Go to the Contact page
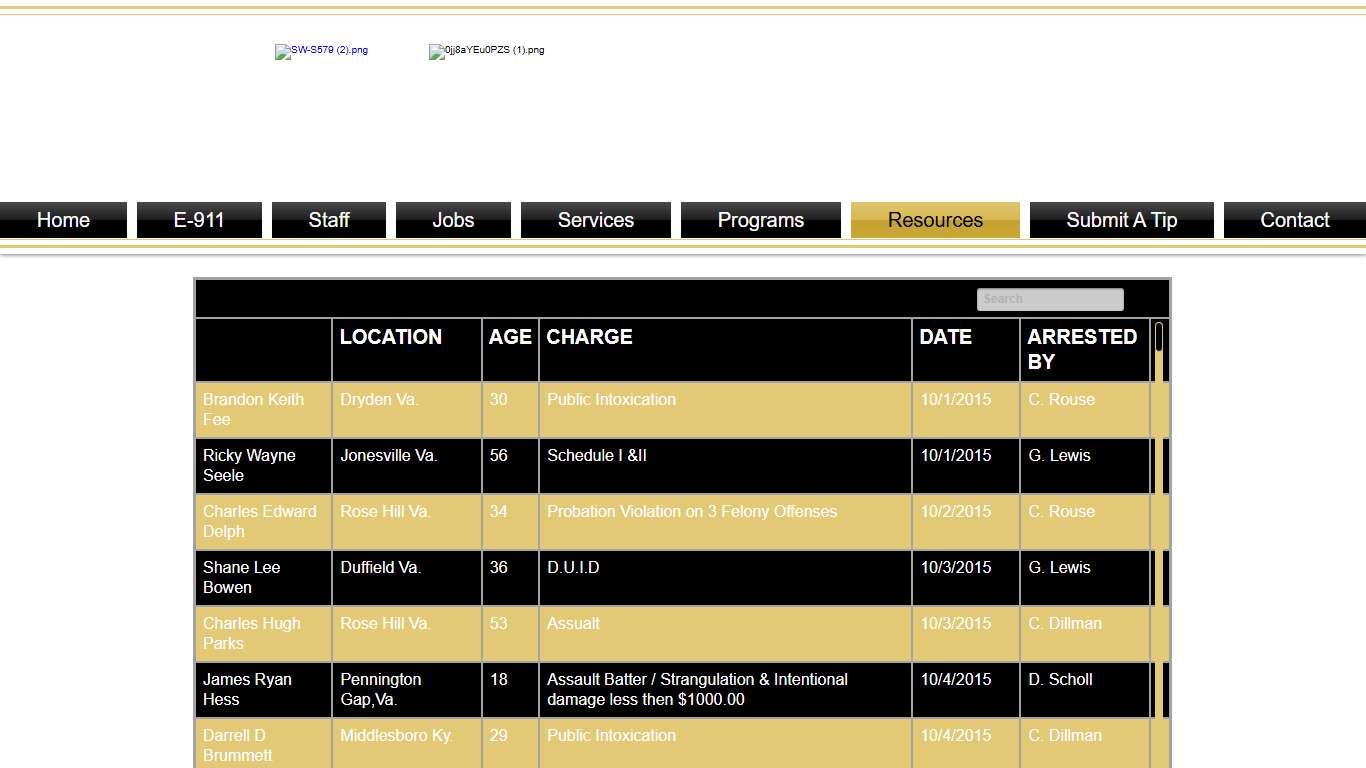This screenshot has height=768, width=1366. 1294,220
